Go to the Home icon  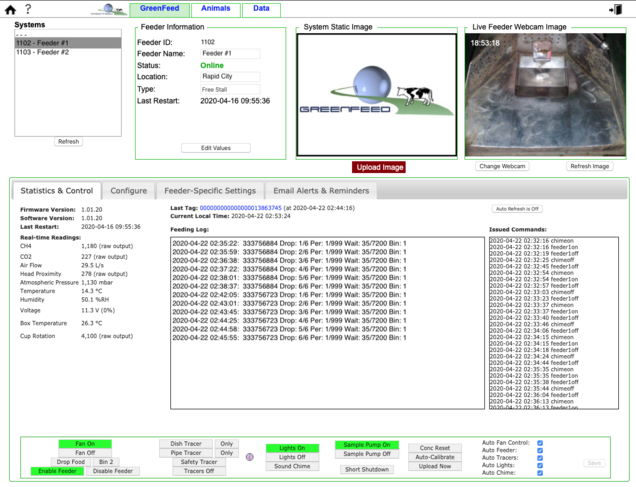point(10,9)
